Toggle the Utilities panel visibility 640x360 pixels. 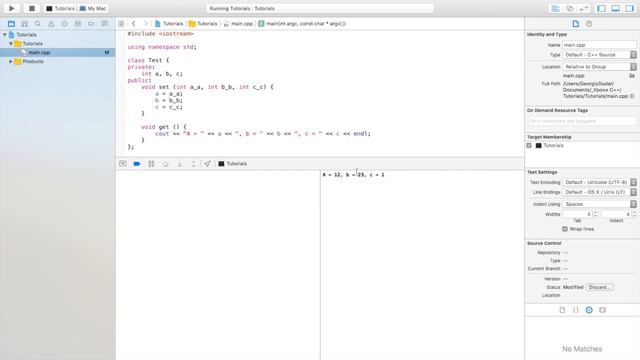(x=630, y=8)
